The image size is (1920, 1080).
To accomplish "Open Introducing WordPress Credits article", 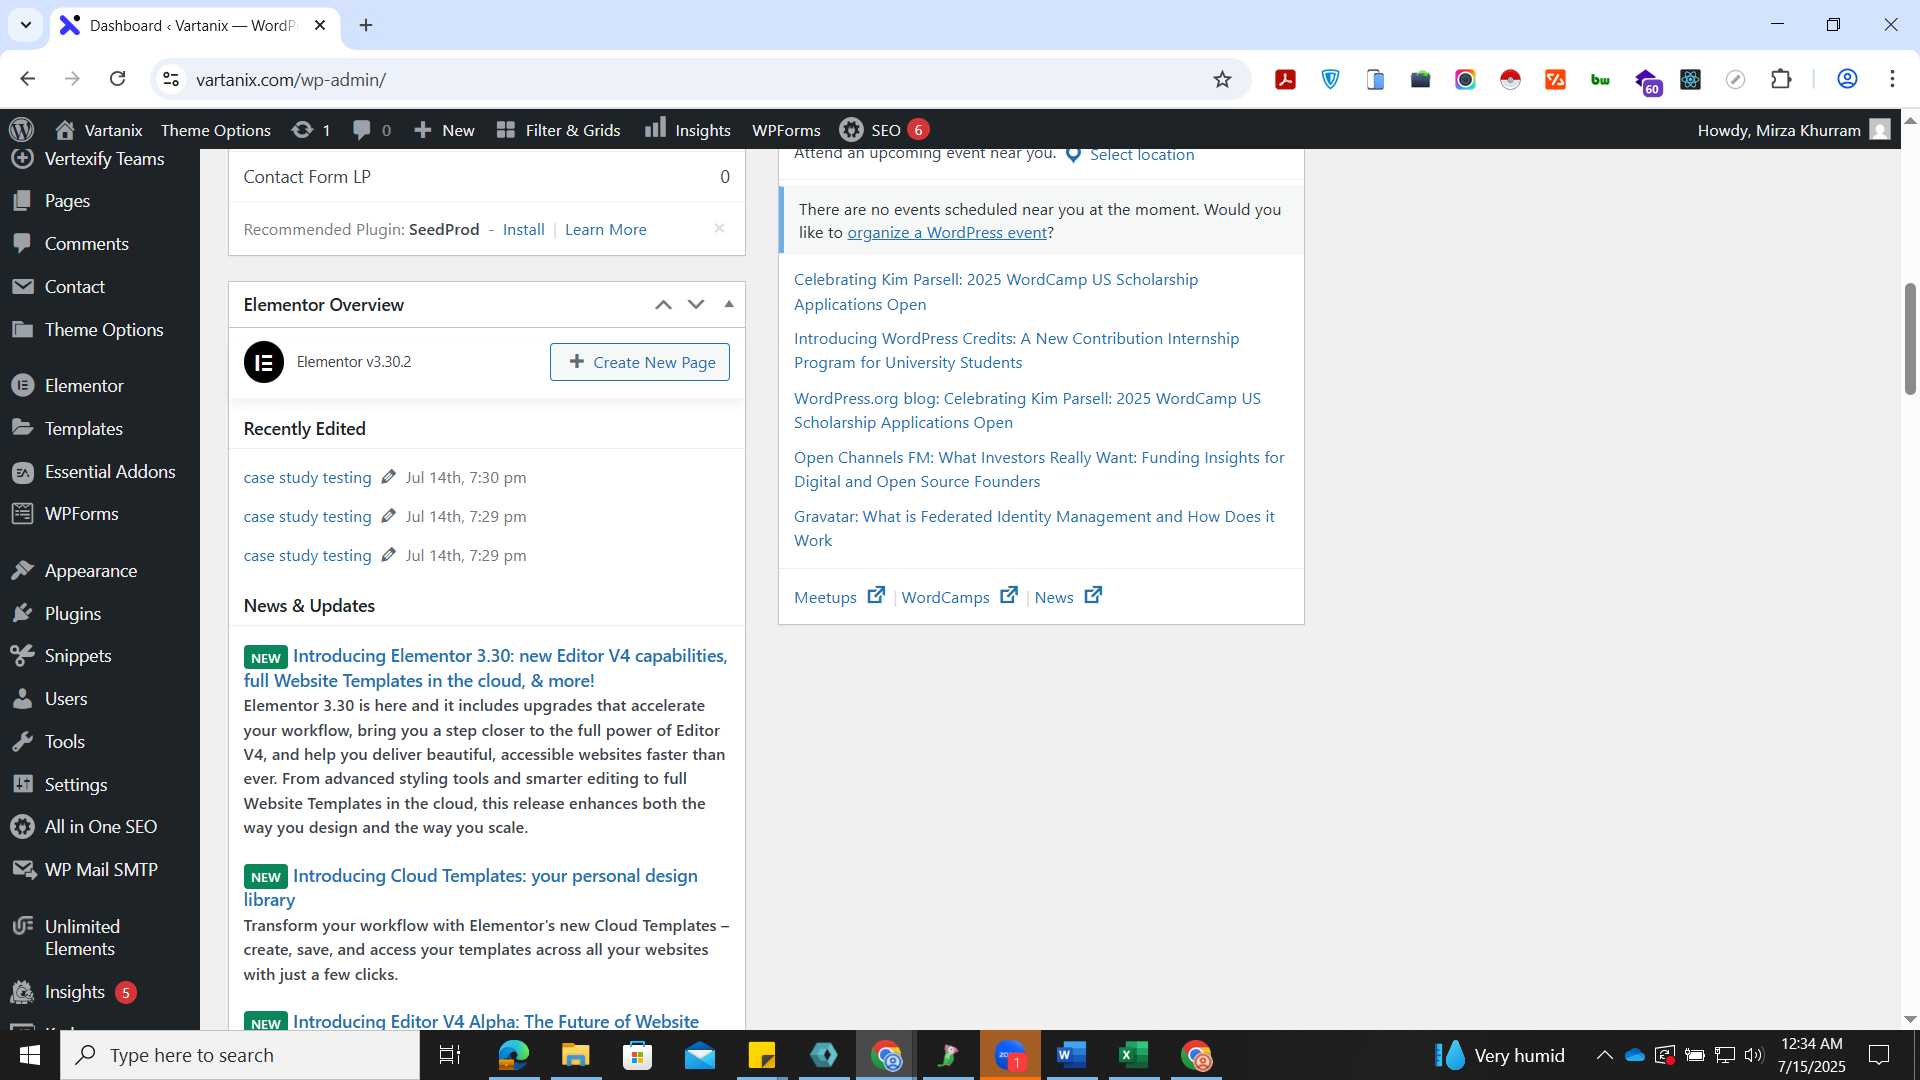I will [x=1016, y=351].
